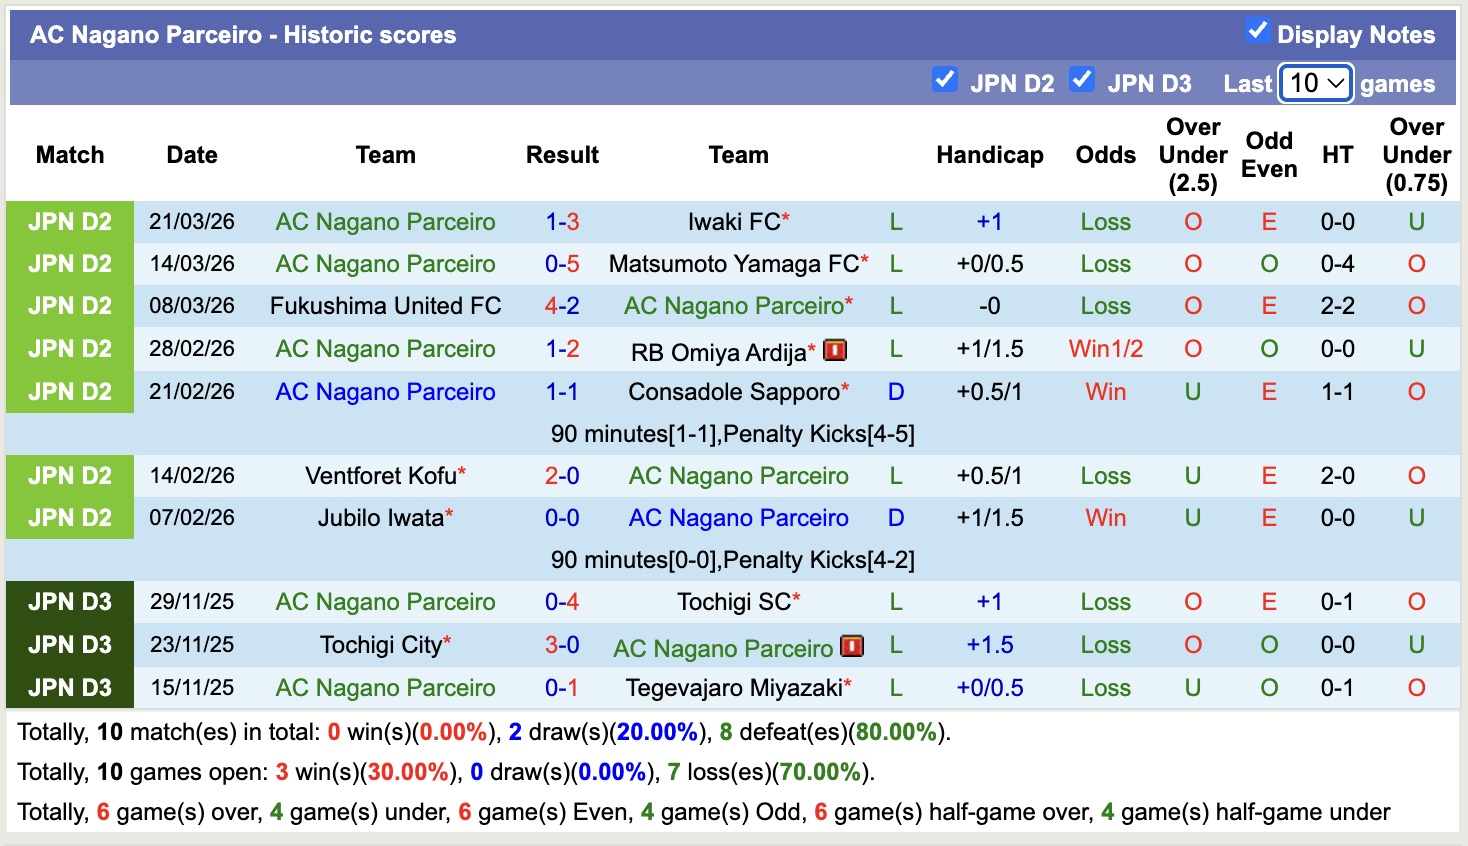Open Tegevajaro Miyazaki team page
Viewport: 1468px width, 846px height.
click(734, 688)
